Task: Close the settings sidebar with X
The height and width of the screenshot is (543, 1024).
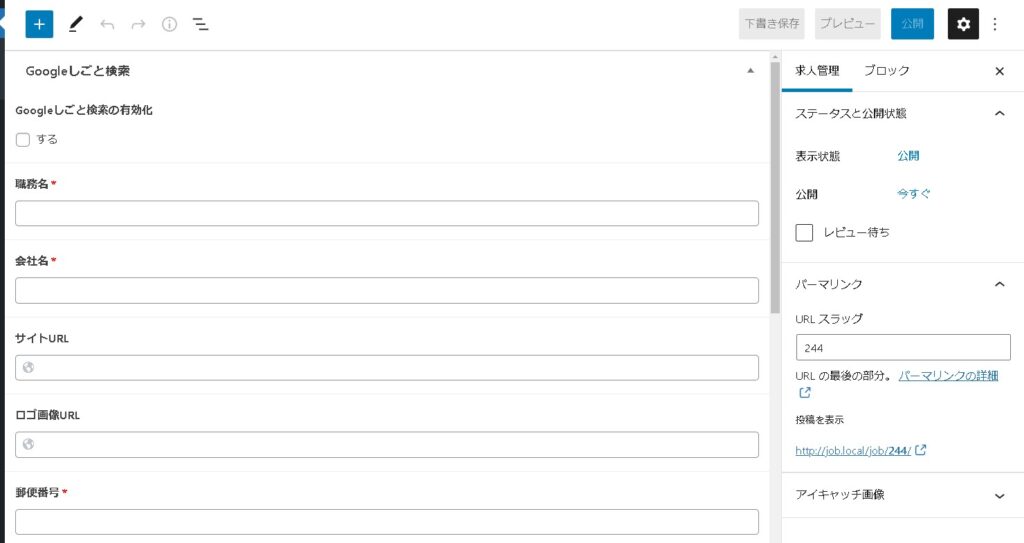Action: click(x=999, y=71)
